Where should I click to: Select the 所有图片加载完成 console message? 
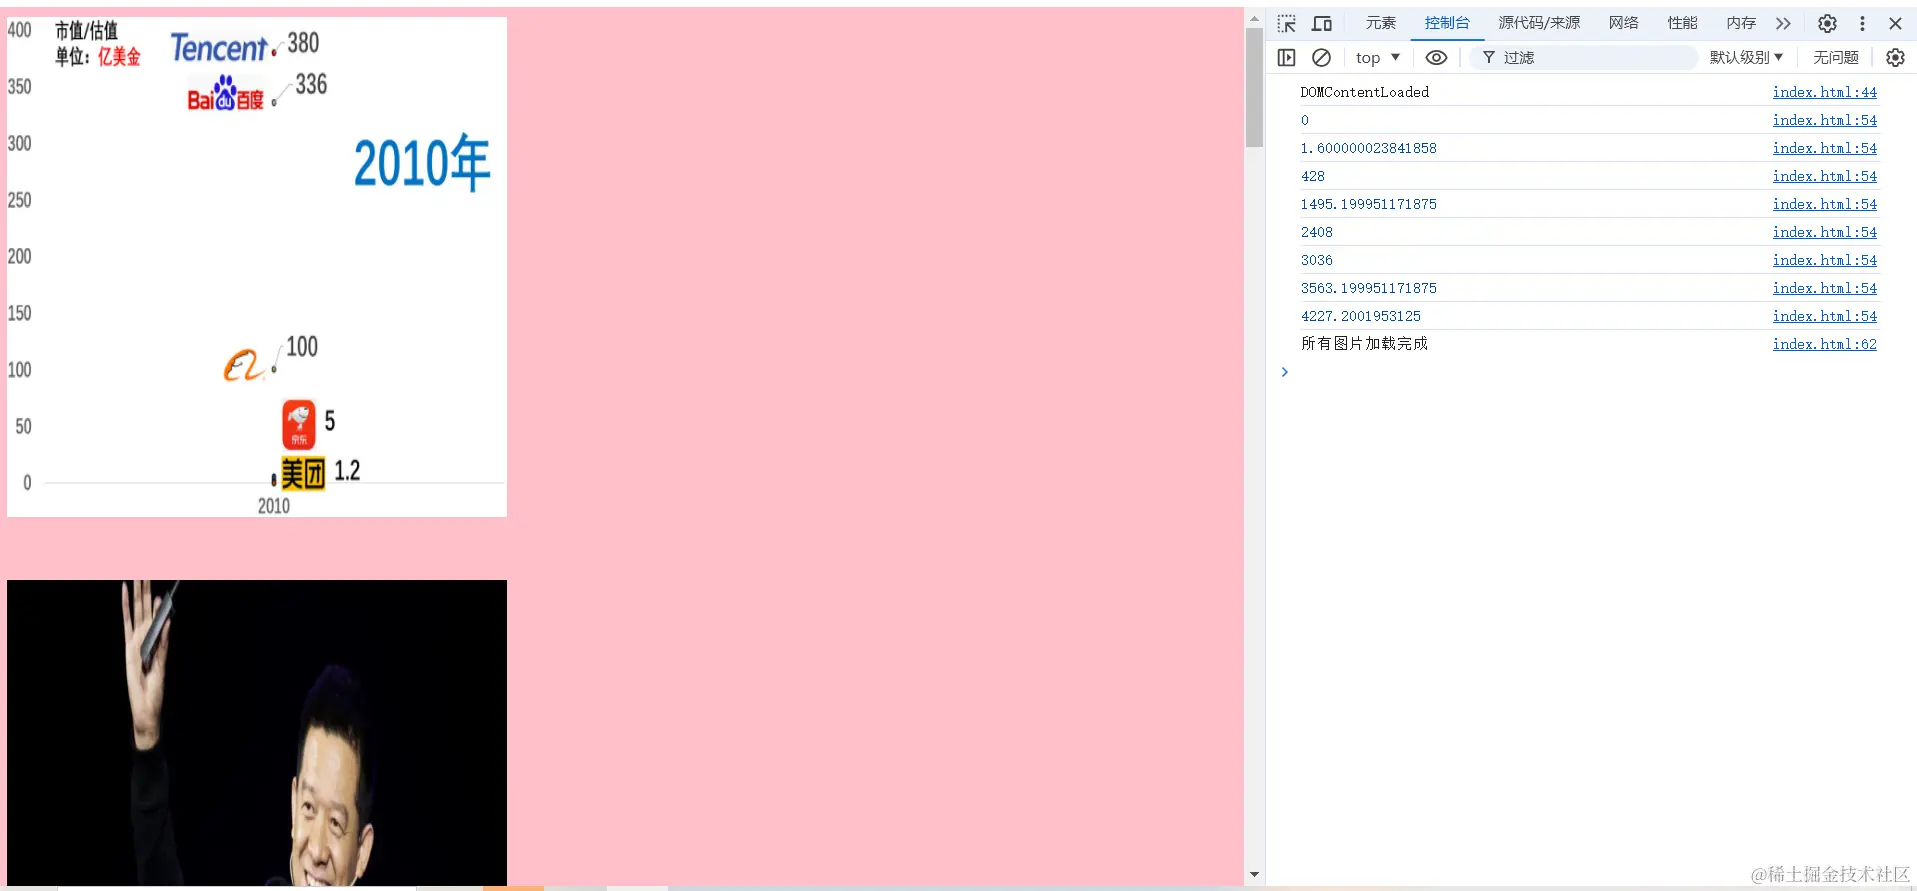point(1364,344)
